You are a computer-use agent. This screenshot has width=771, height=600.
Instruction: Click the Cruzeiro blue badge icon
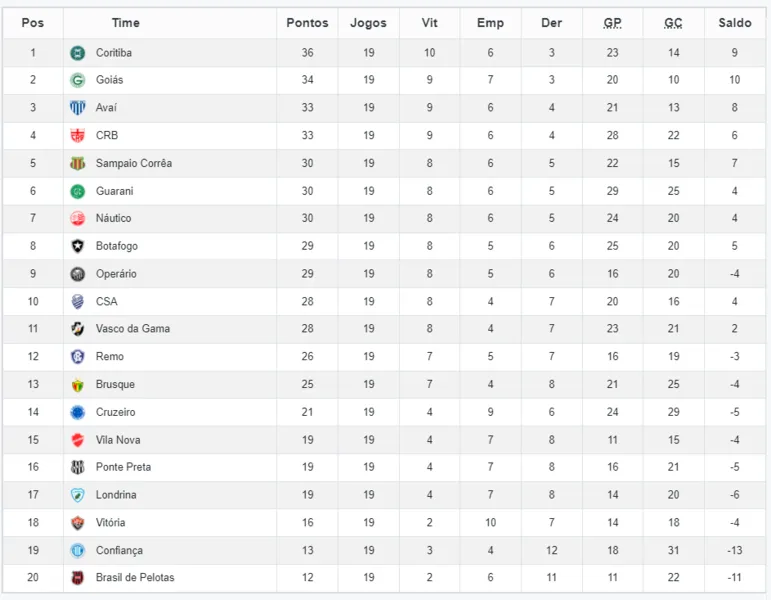[78, 412]
